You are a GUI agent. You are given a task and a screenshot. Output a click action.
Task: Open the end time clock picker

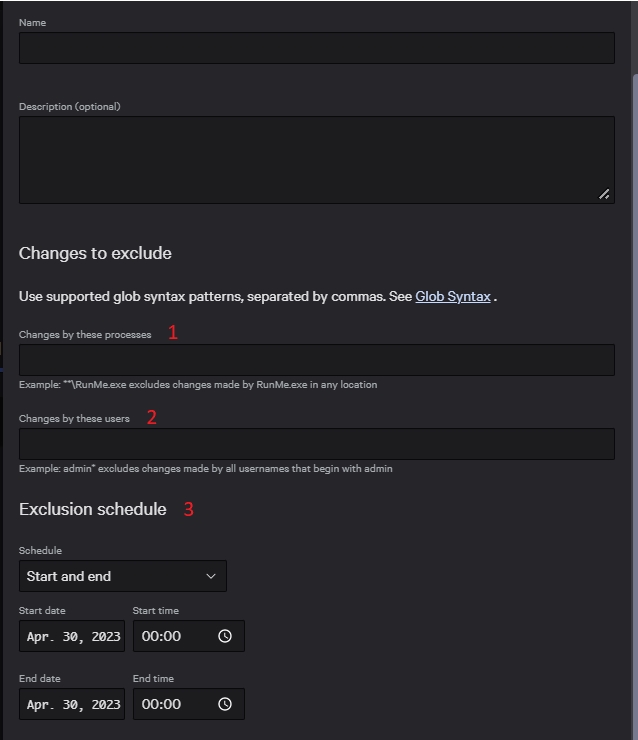225,704
